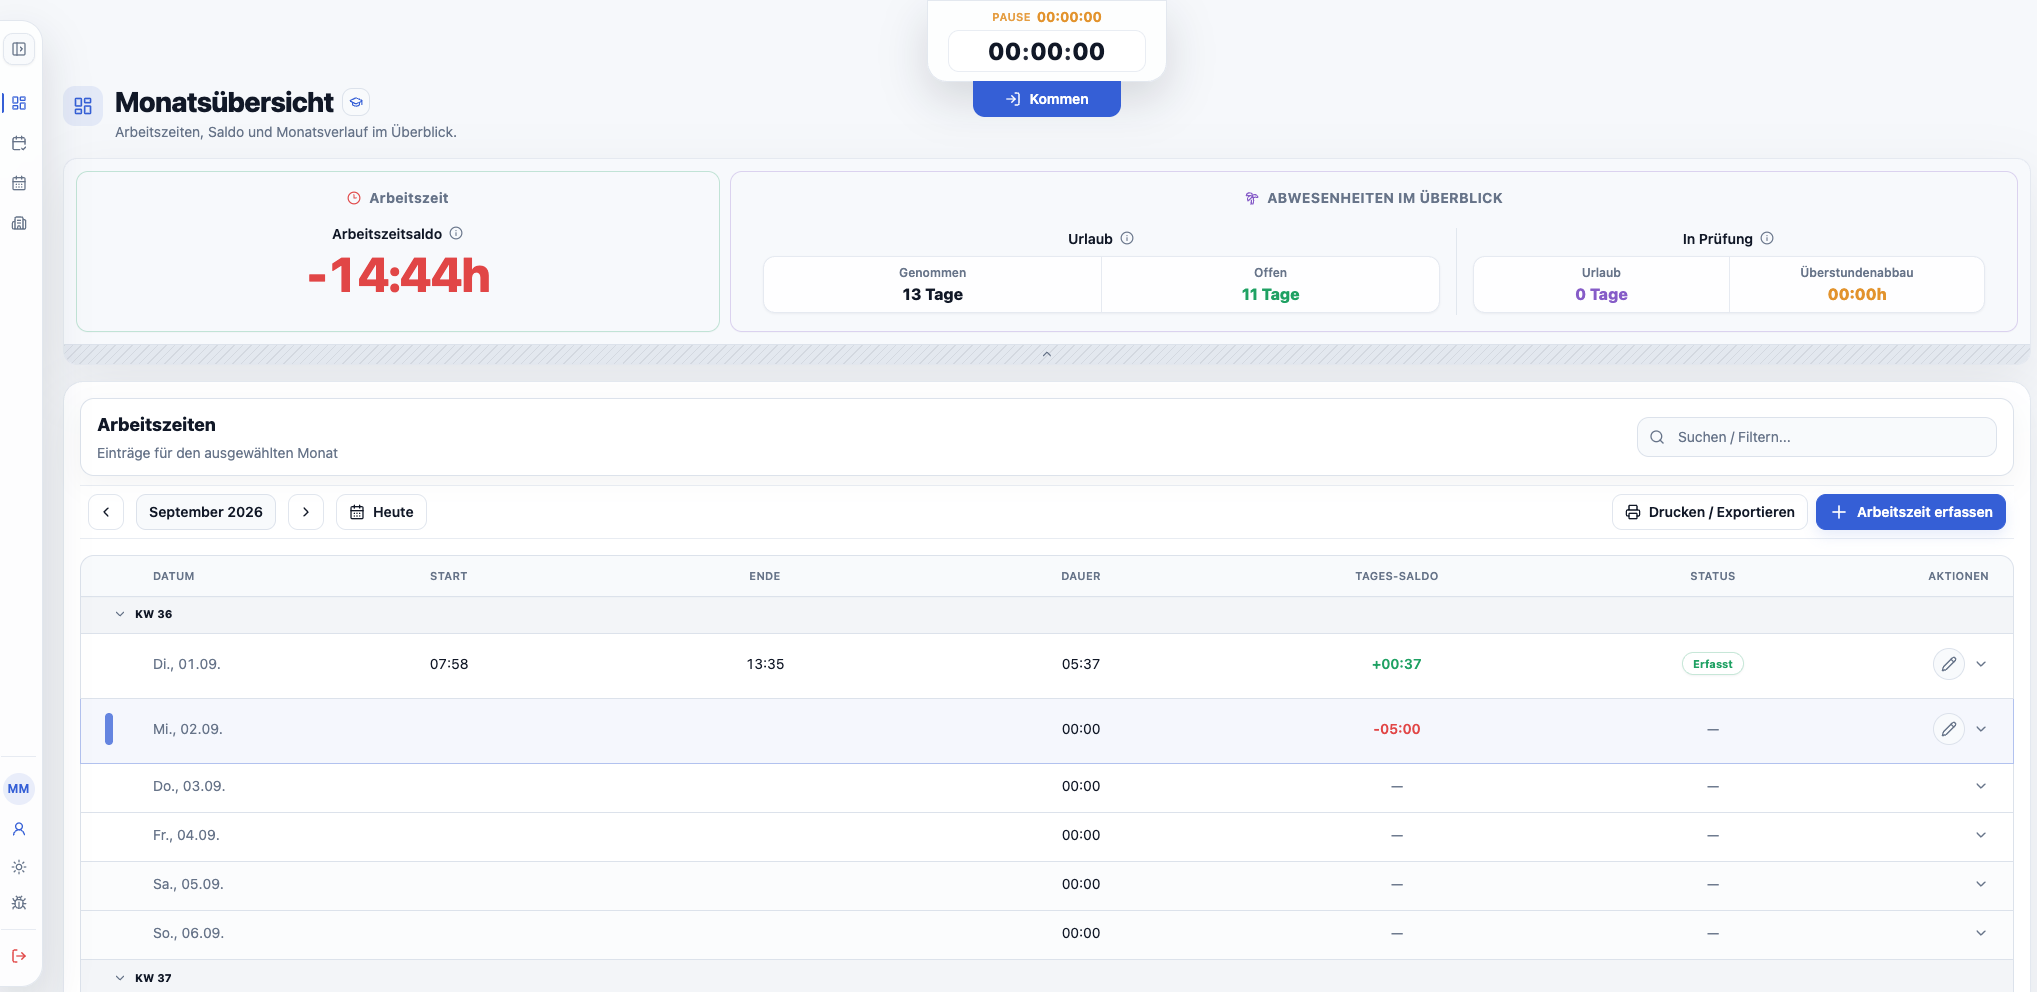Open the calendar days icon in sidebar
Screen dimensions: 2037x992
tap(19, 183)
